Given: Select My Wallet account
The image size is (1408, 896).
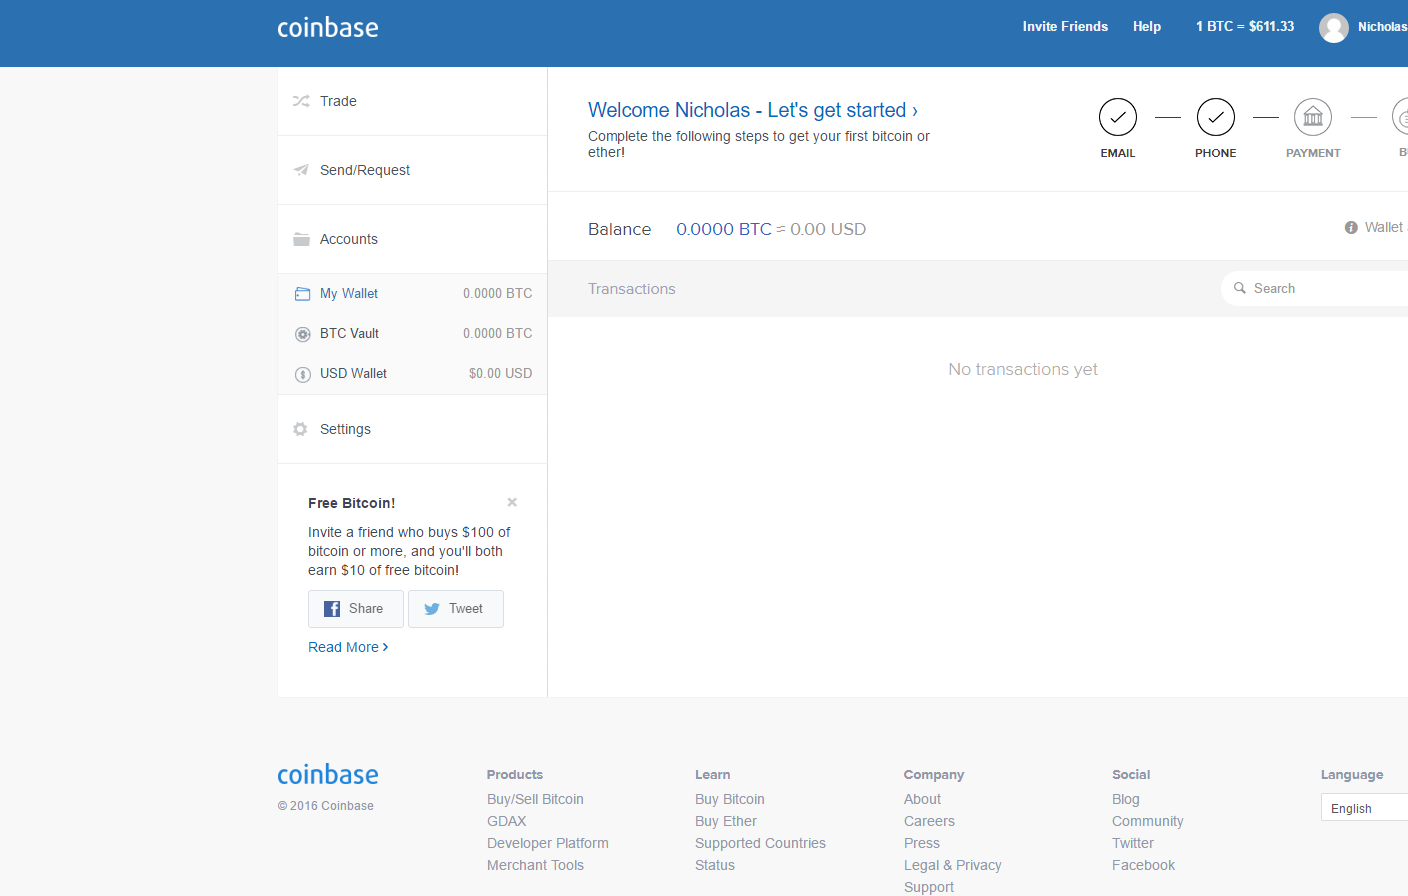Looking at the screenshot, I should (412, 294).
